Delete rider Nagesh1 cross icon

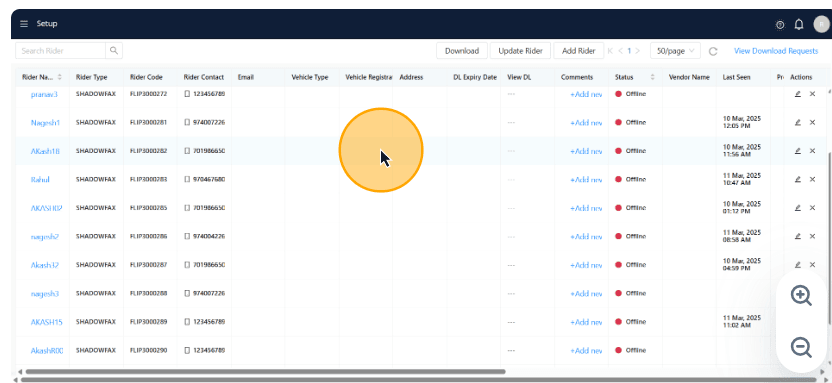[x=812, y=122]
